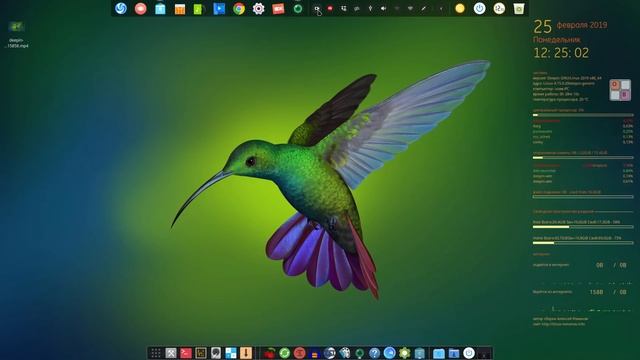The width and height of the screenshot is (640, 360).
Task: Click the green refresh arrows dock icon
Action: [284, 353]
